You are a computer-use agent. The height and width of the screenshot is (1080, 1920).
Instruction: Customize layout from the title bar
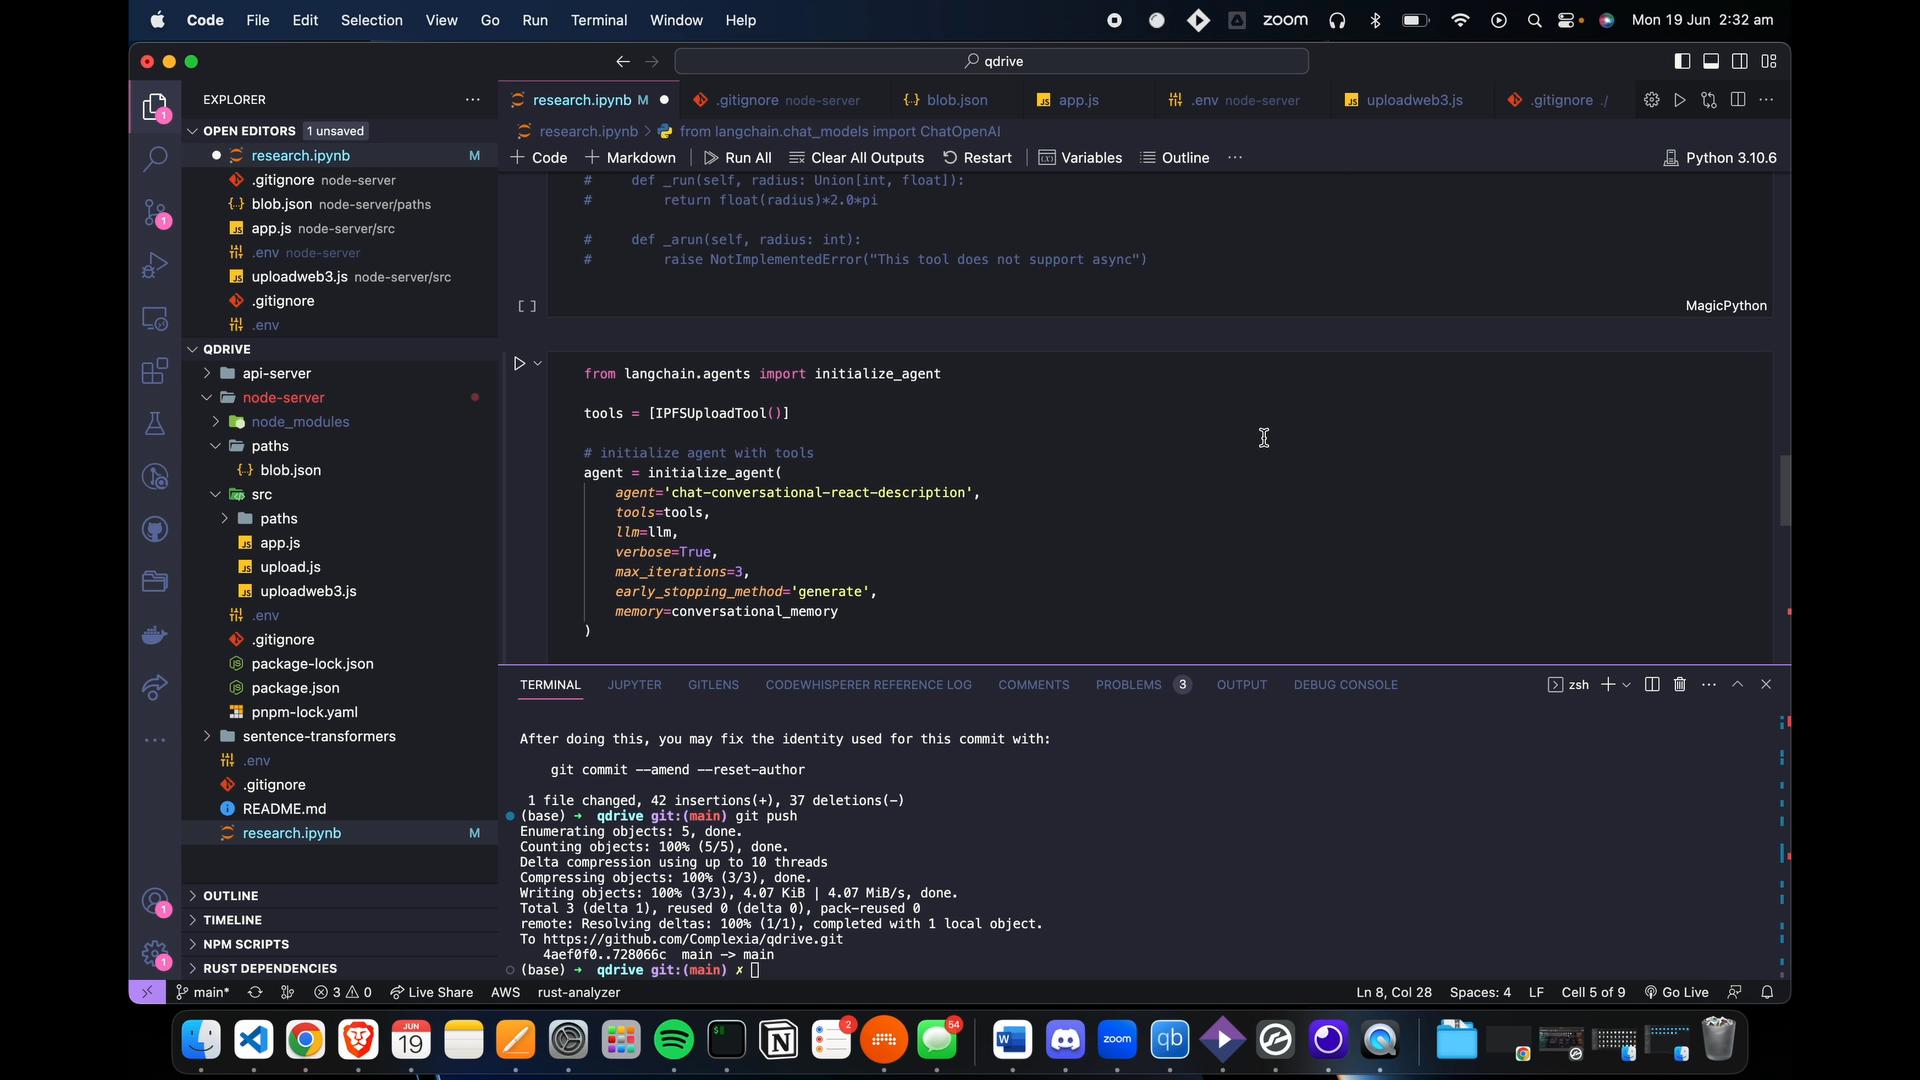pos(1769,62)
